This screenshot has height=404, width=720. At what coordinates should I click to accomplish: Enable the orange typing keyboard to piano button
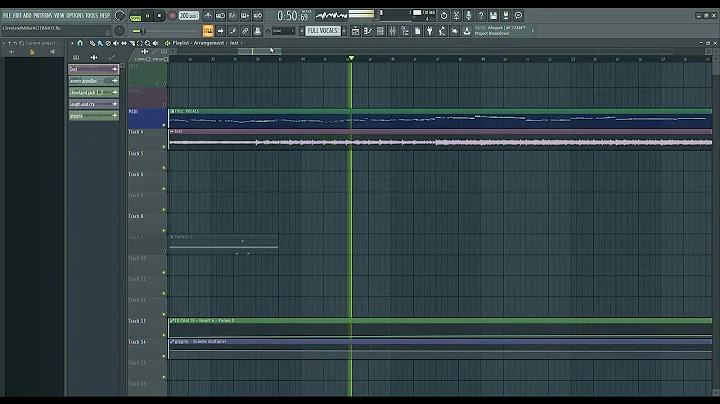pyautogui.click(x=208, y=31)
